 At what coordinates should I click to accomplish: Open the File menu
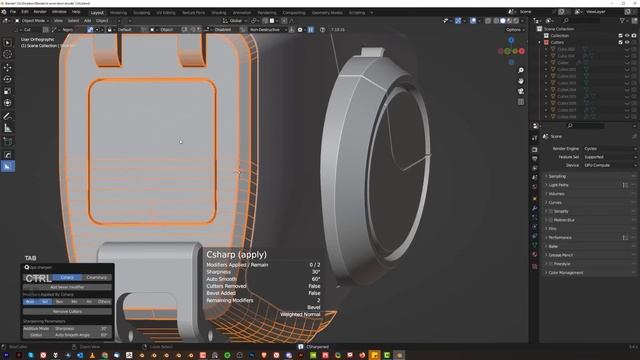coord(13,12)
